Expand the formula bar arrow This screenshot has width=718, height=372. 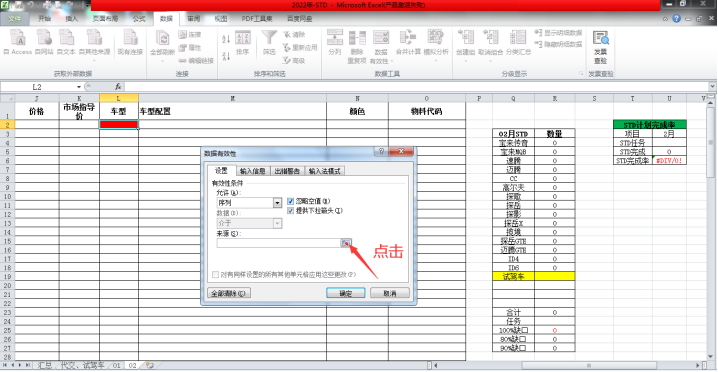click(713, 87)
